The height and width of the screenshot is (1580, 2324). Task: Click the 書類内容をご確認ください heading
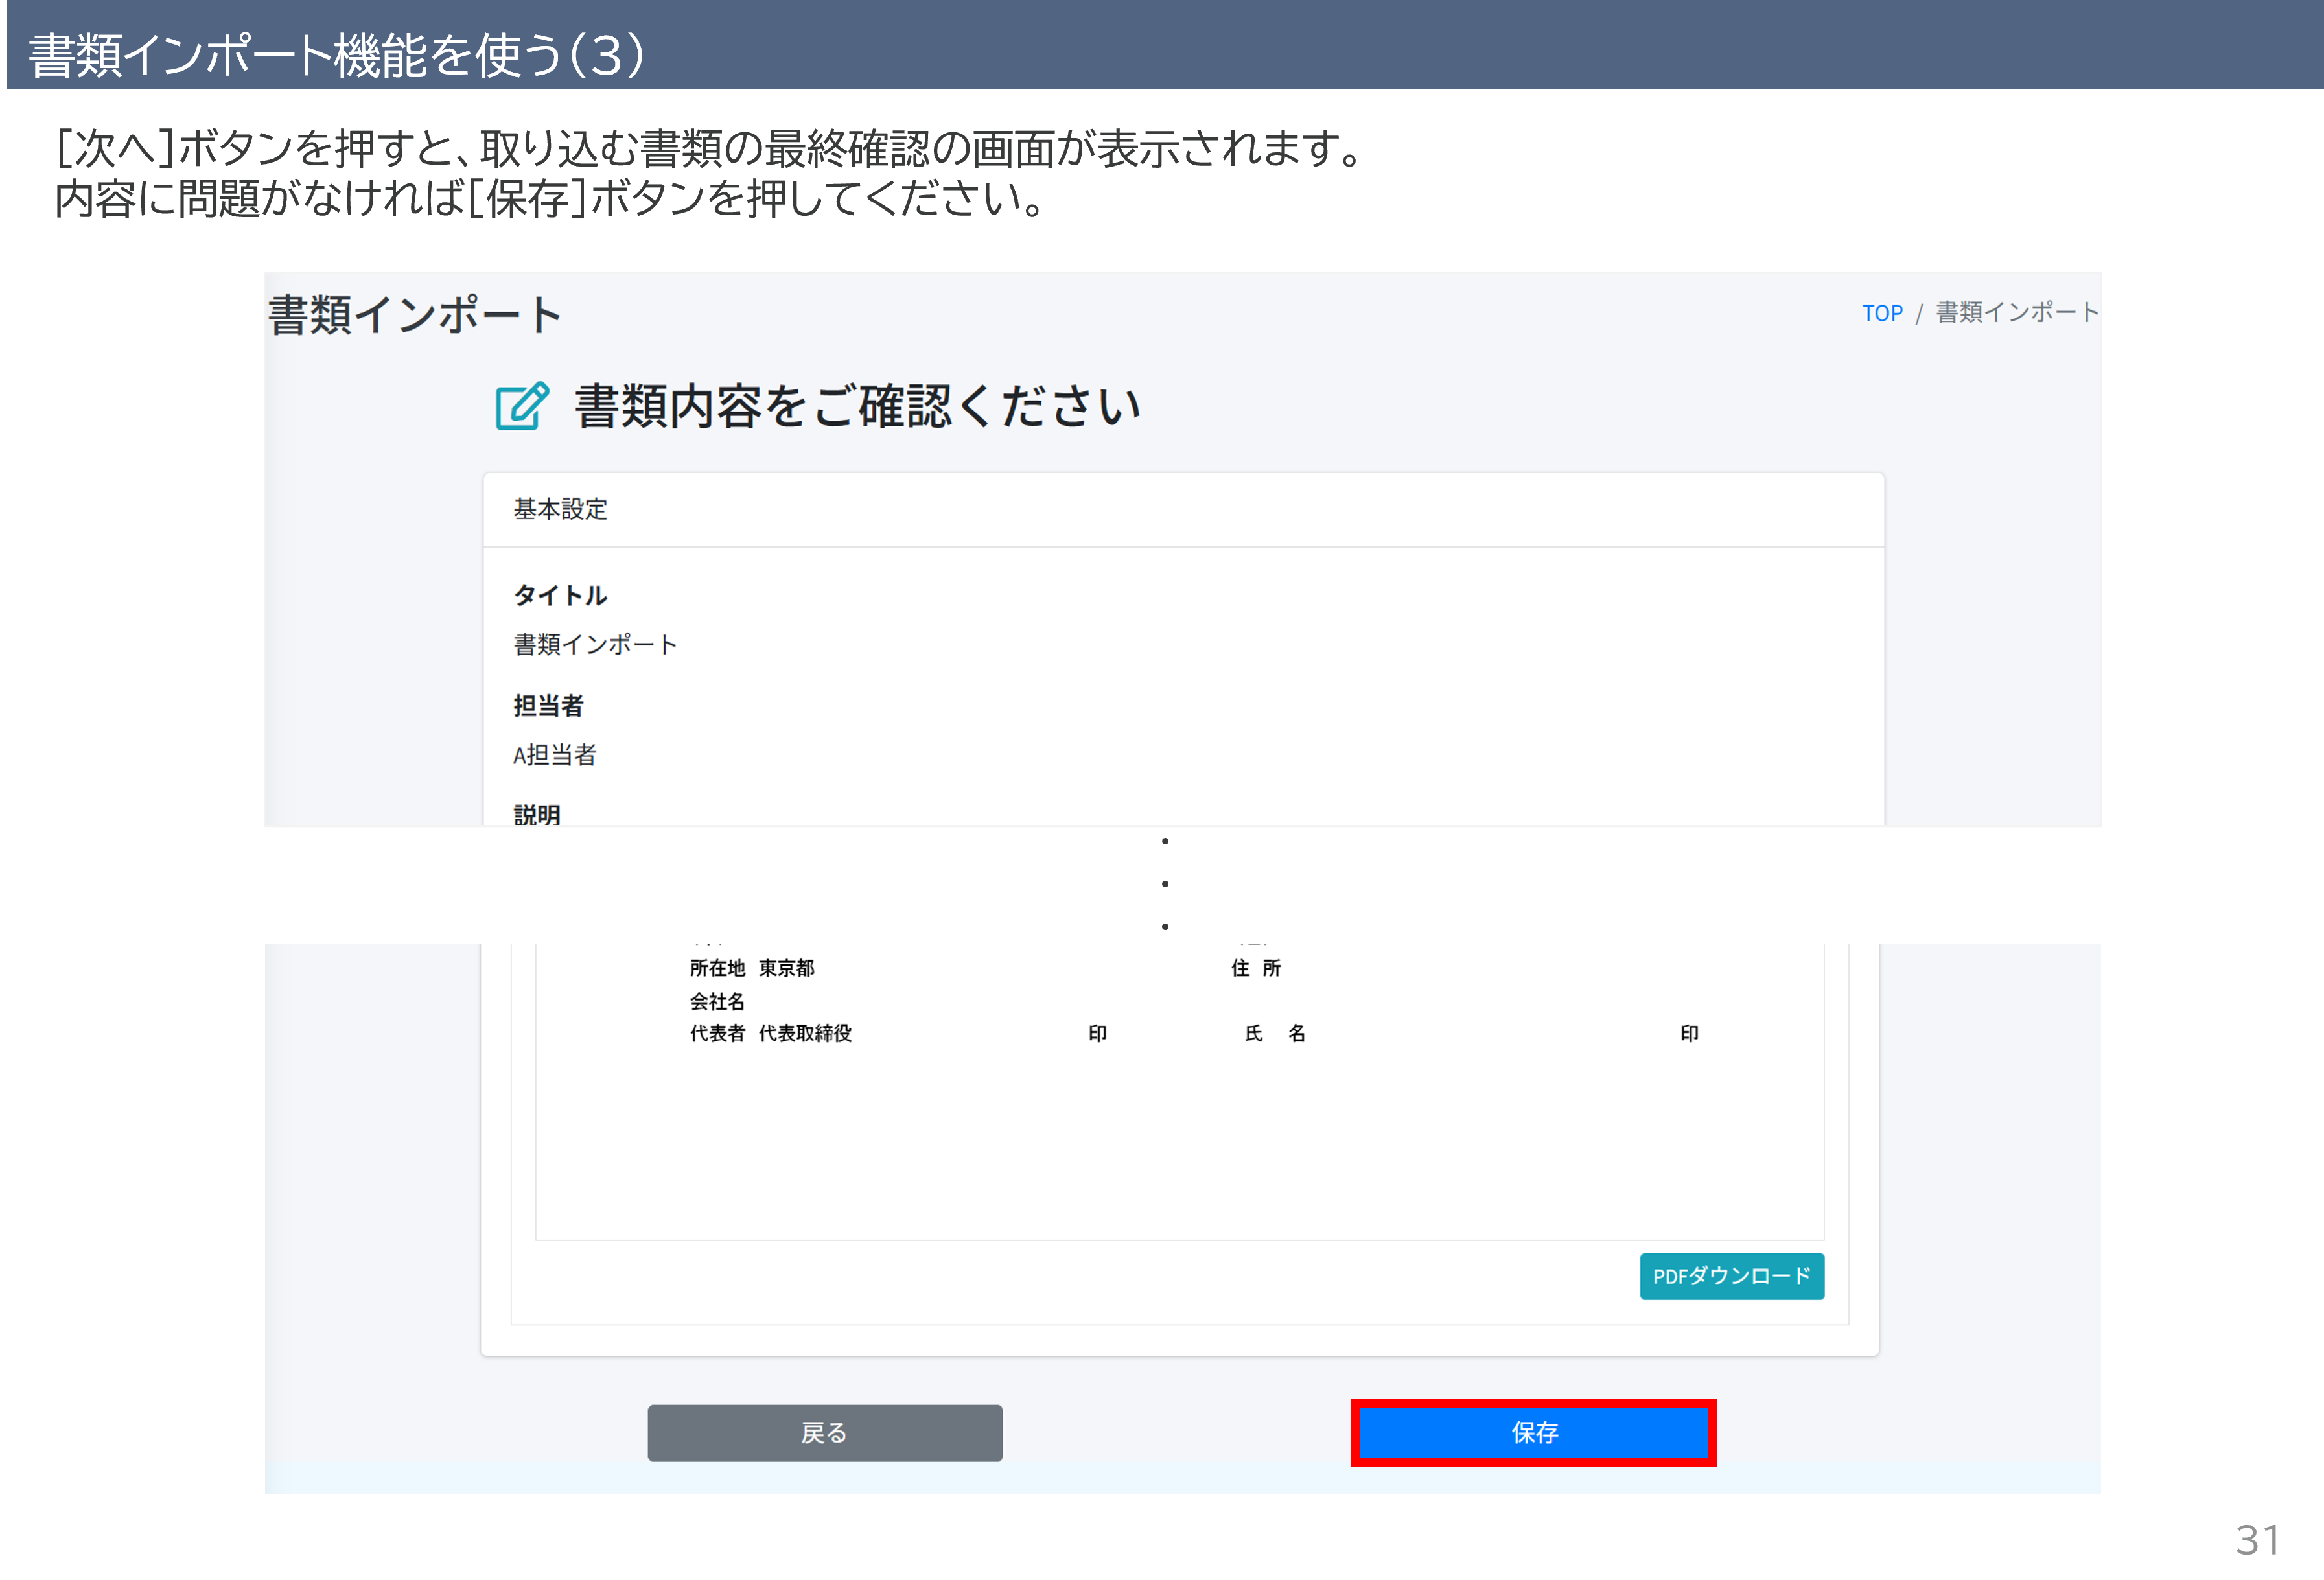coord(857,406)
